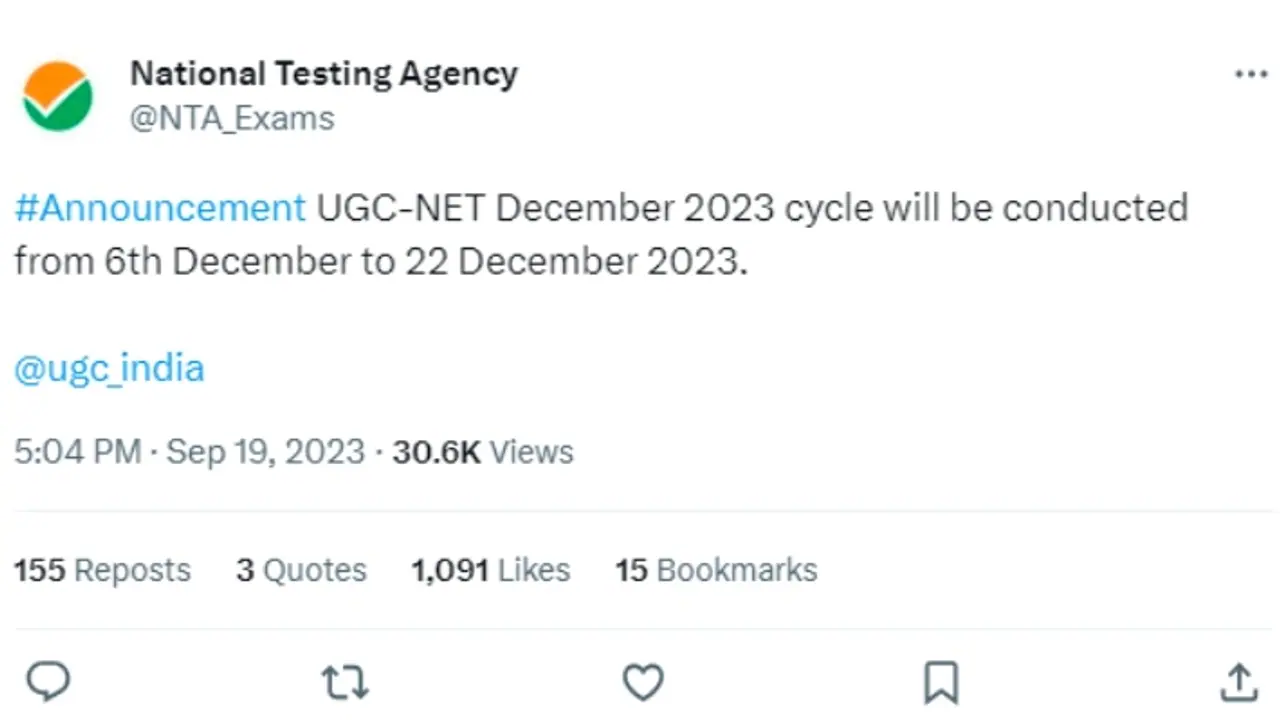
Task: Visit the @ugc_india profile link
Action: coord(109,368)
